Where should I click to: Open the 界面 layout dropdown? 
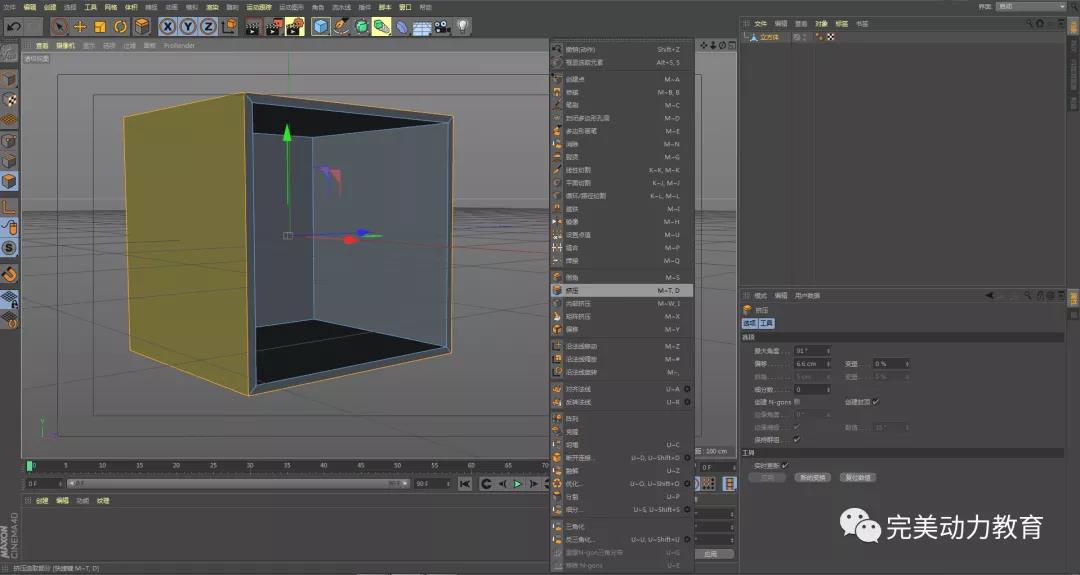(1032, 6)
